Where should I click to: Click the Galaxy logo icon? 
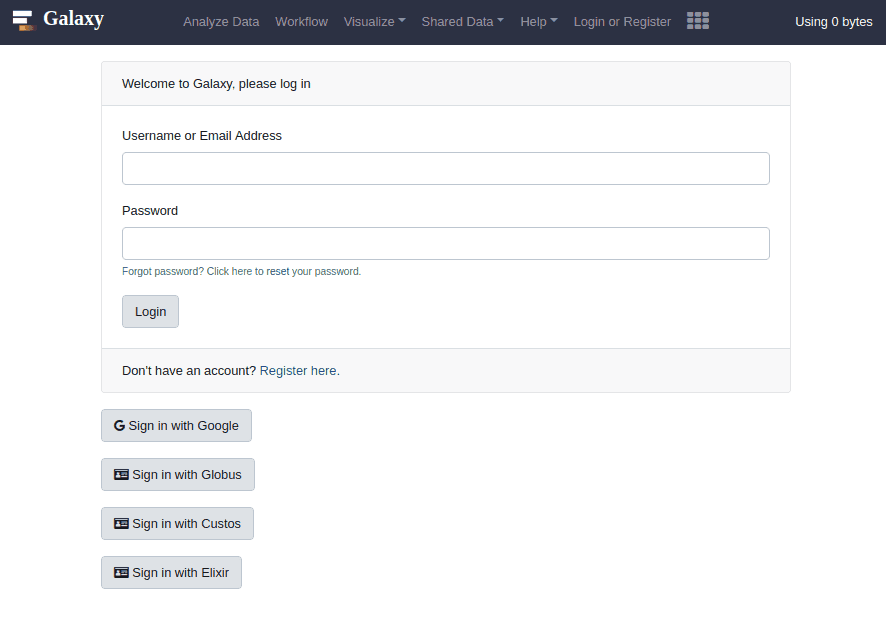point(23,20)
